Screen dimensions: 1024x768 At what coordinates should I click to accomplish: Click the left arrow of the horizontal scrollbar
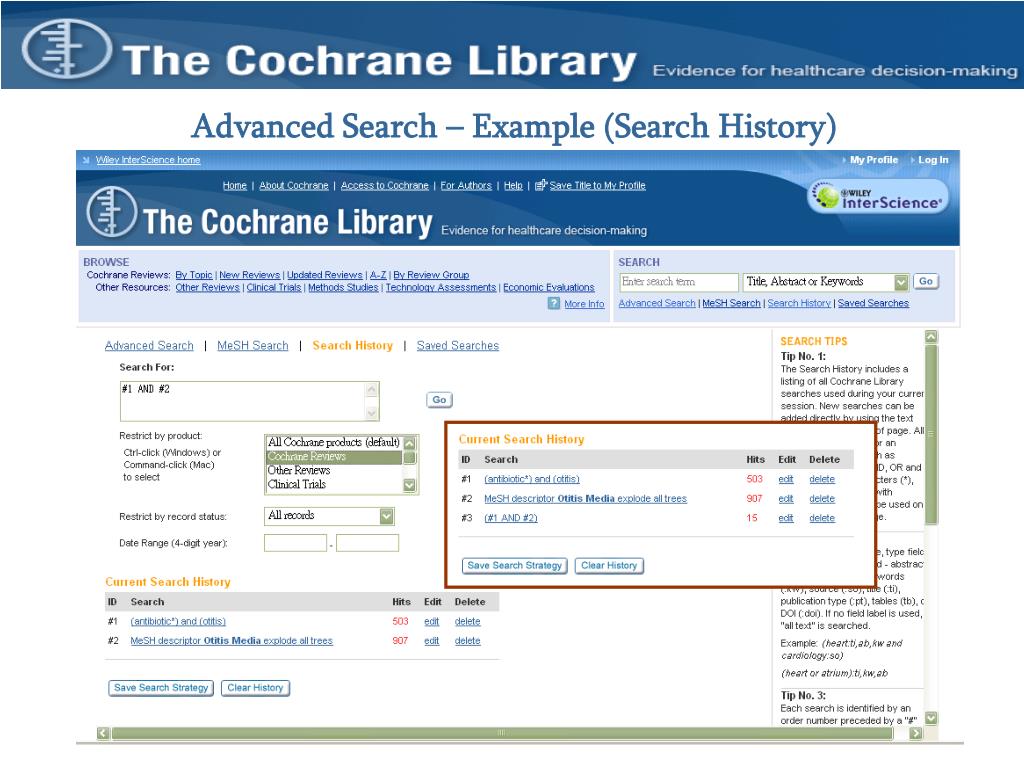click(x=103, y=733)
